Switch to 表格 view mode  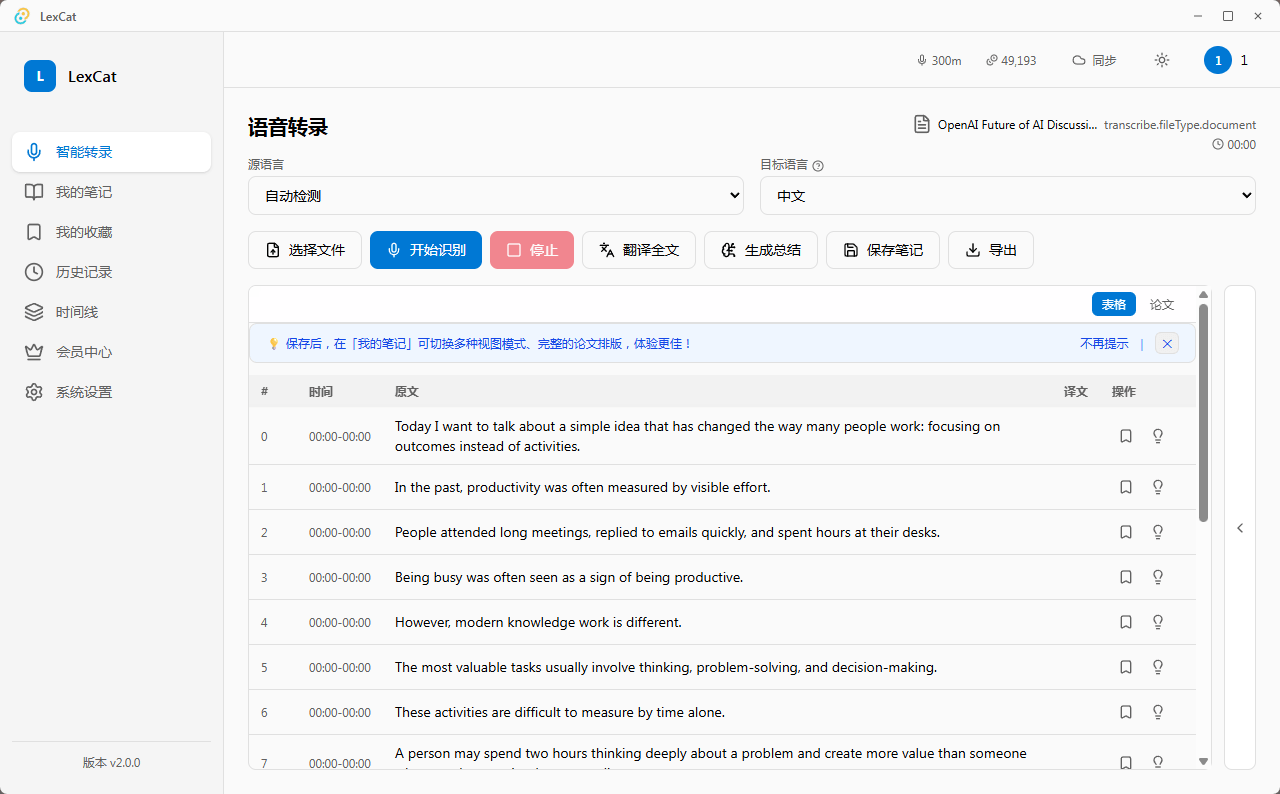[1114, 304]
